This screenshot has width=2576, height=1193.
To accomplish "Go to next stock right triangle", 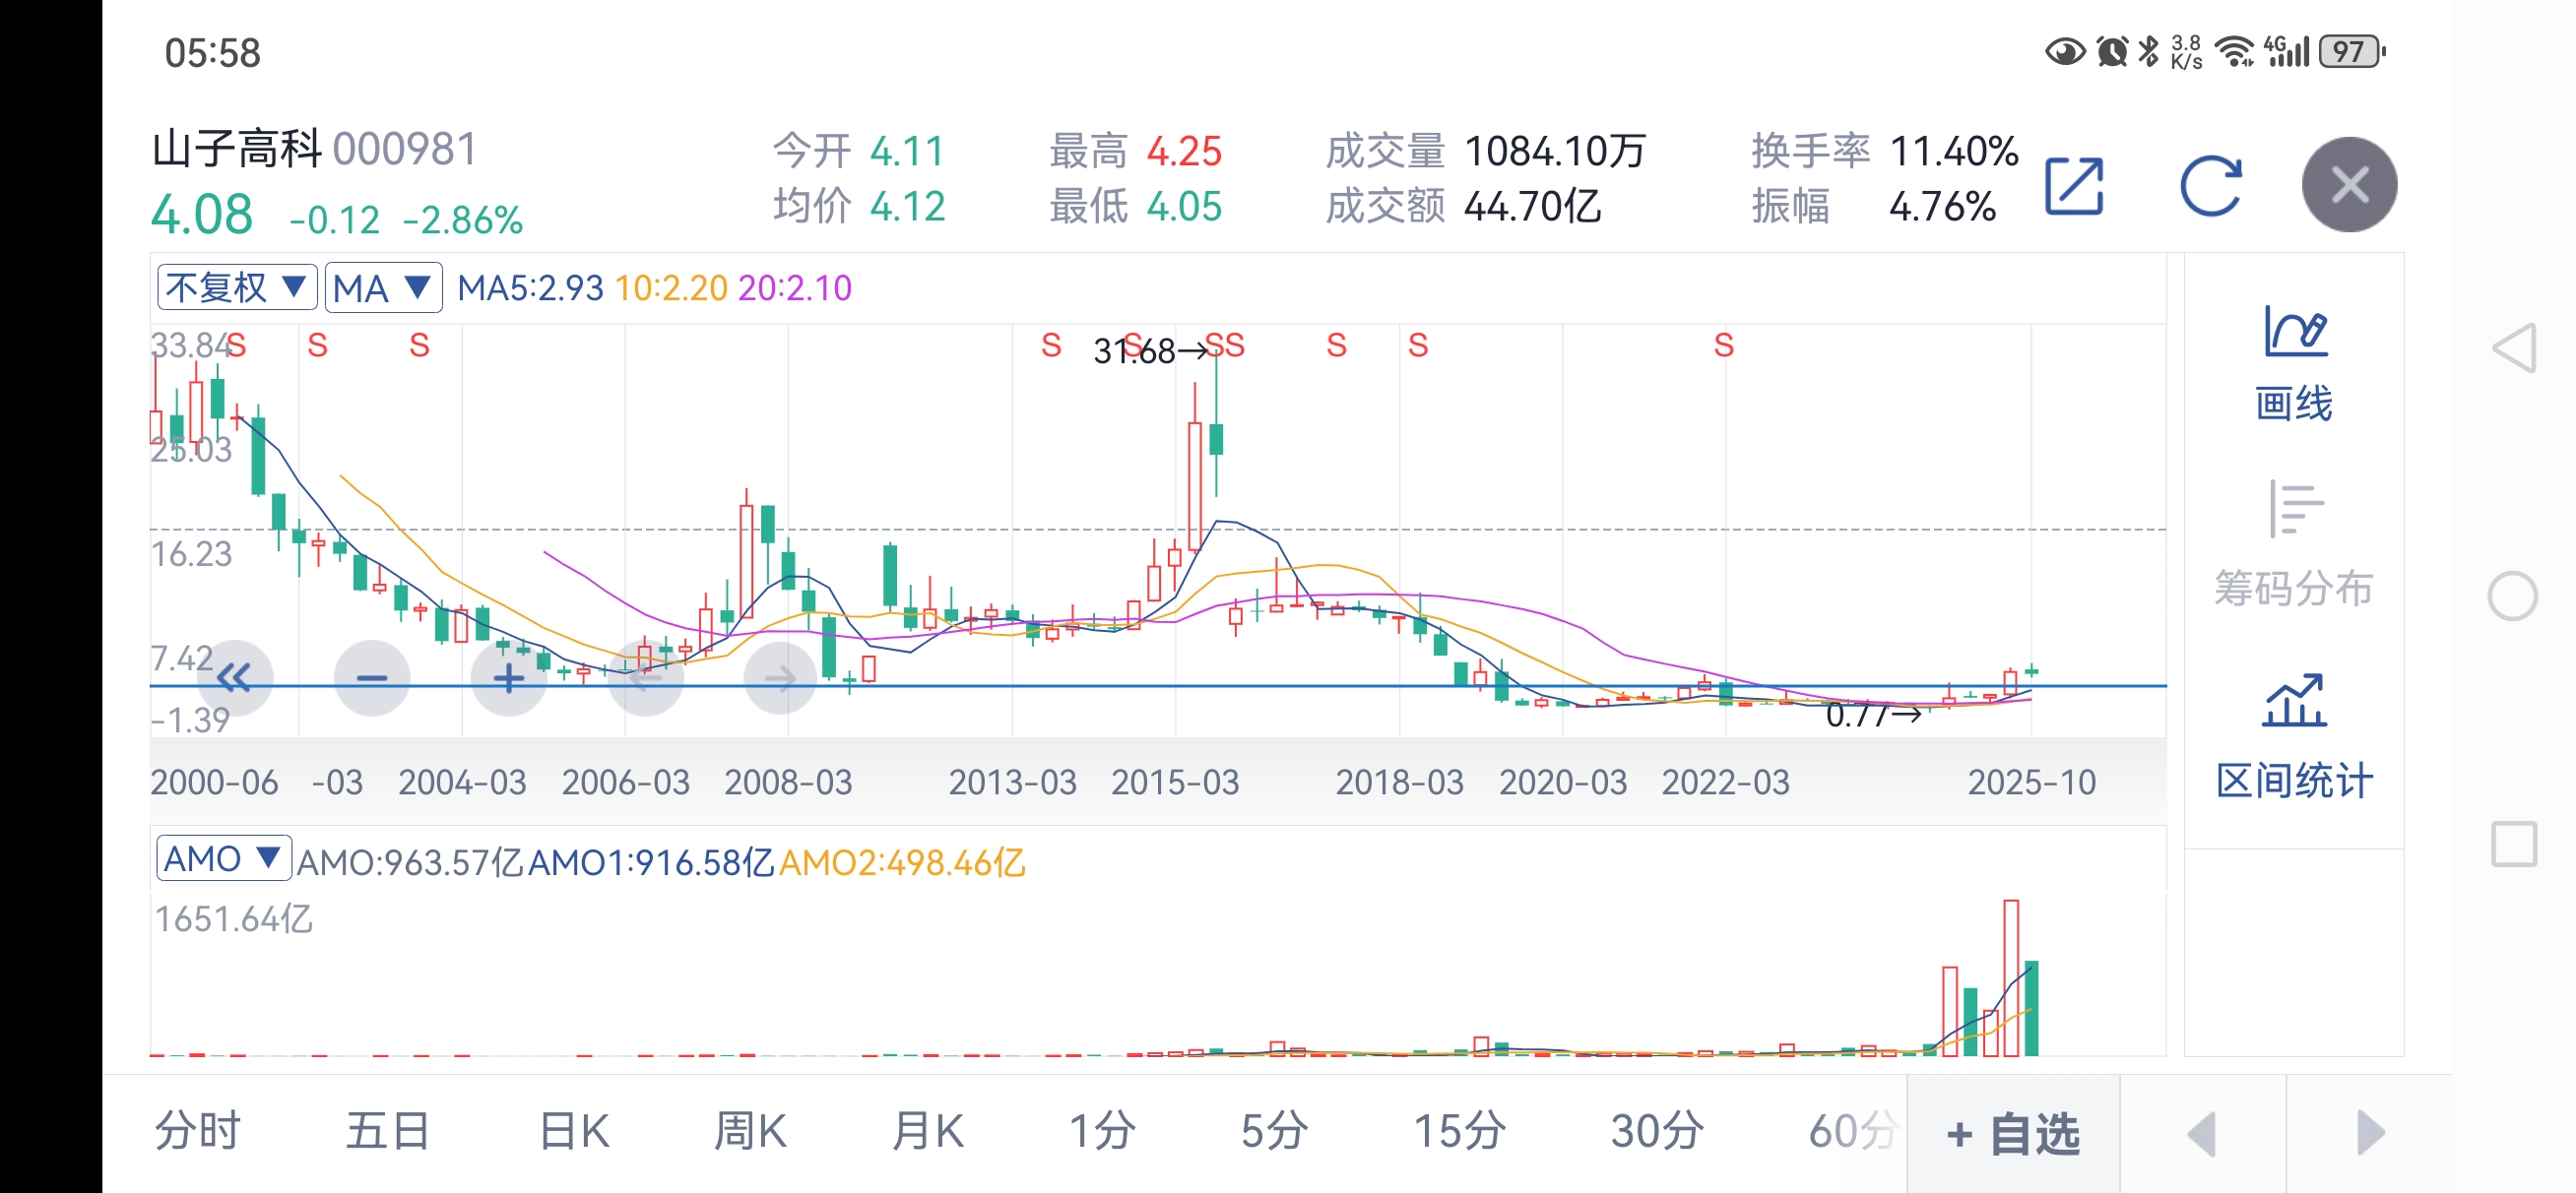I will click(x=2369, y=1134).
